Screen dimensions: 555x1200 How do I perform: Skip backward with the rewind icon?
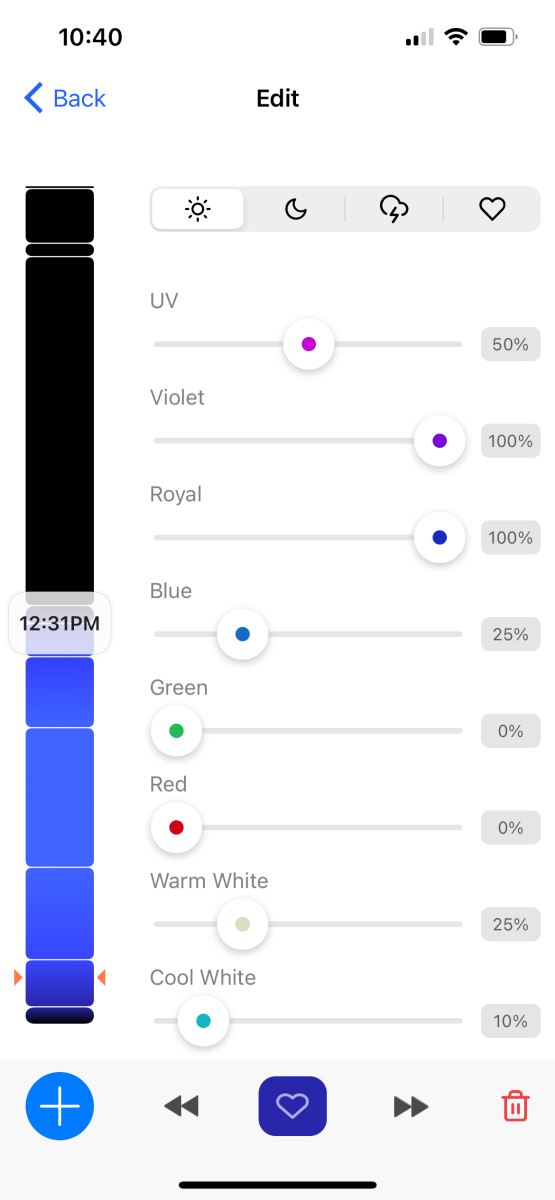pyautogui.click(x=181, y=1106)
